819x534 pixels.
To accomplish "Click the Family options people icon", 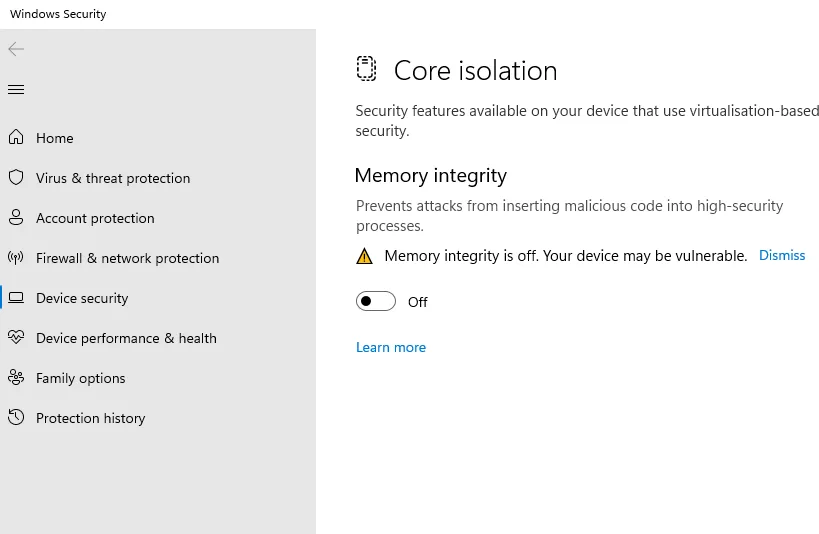I will tap(16, 378).
